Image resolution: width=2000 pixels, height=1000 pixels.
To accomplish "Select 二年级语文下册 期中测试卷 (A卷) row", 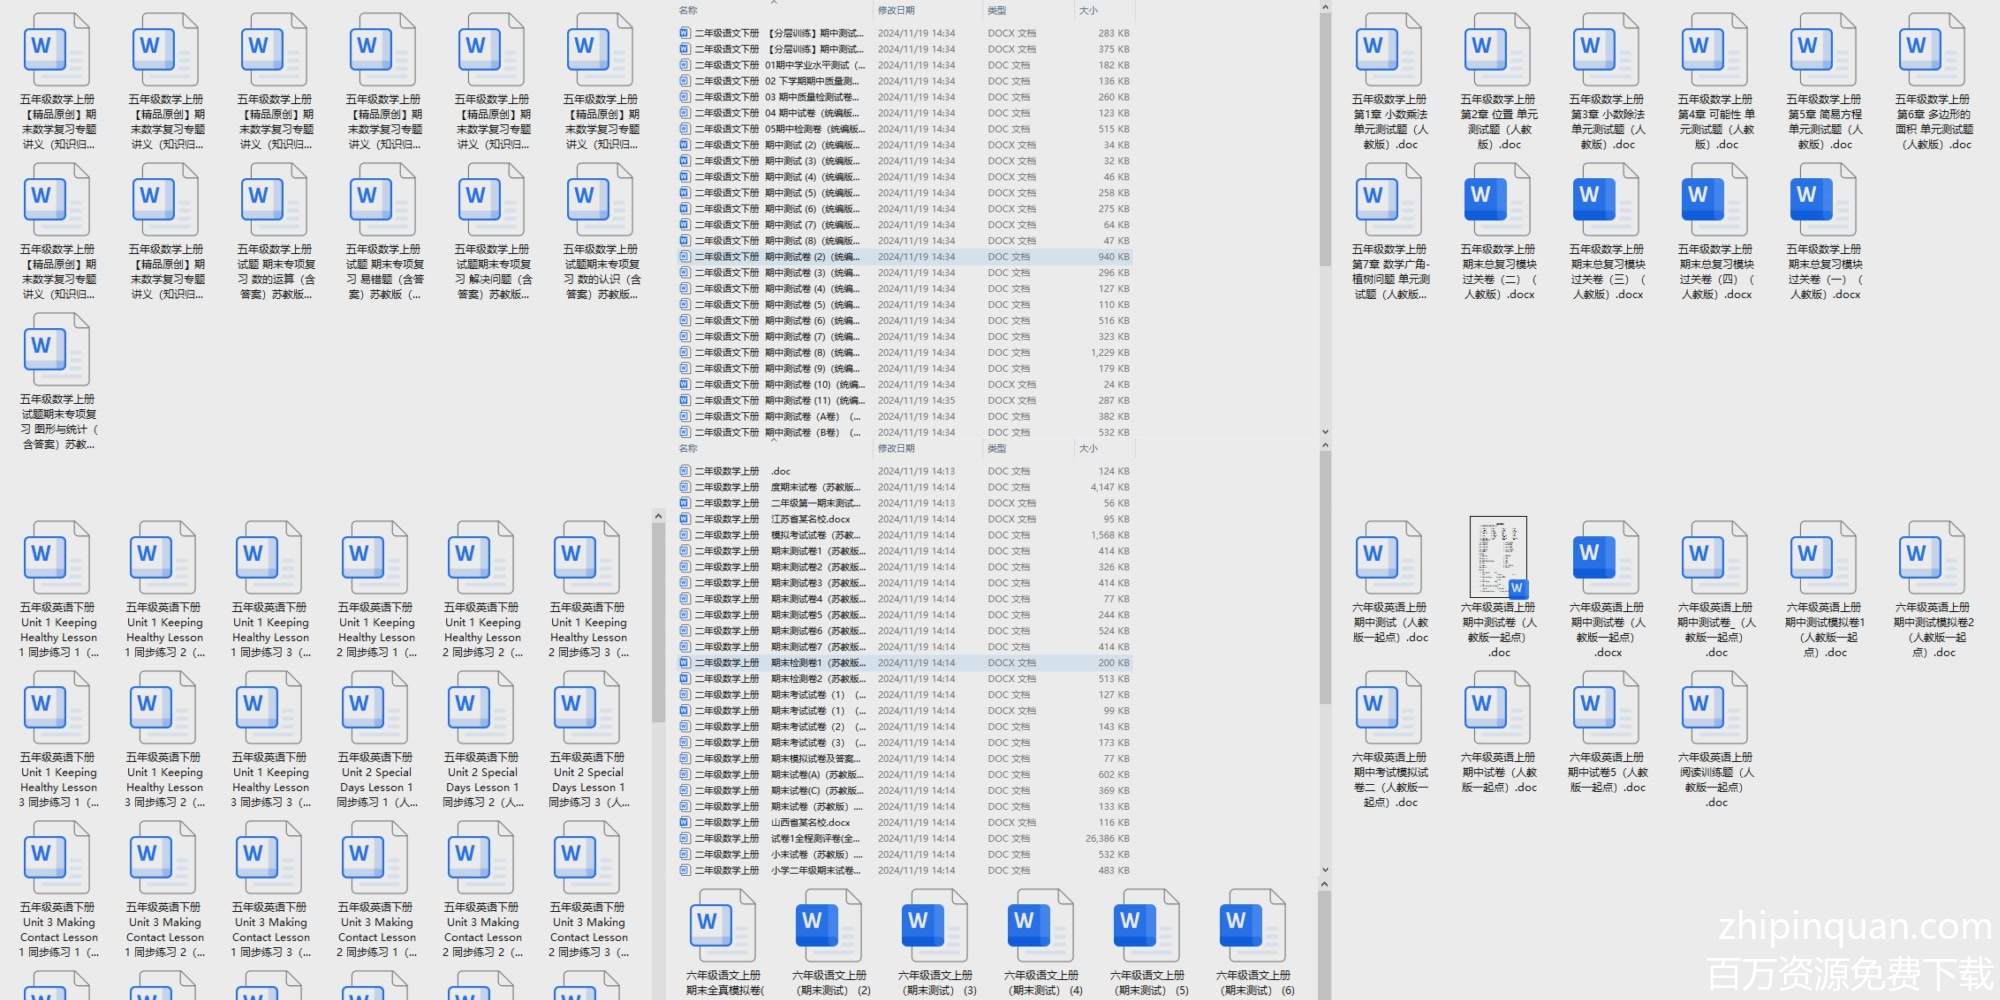I will [780, 417].
